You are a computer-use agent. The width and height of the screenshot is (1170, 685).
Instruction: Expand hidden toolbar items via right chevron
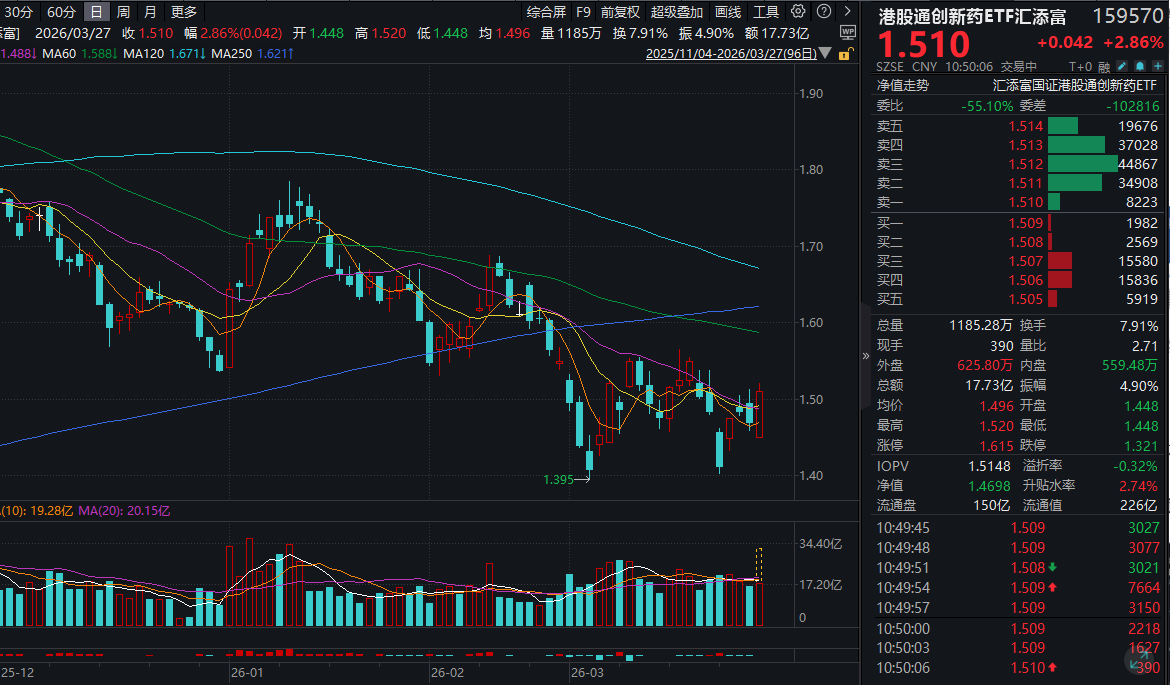(847, 12)
